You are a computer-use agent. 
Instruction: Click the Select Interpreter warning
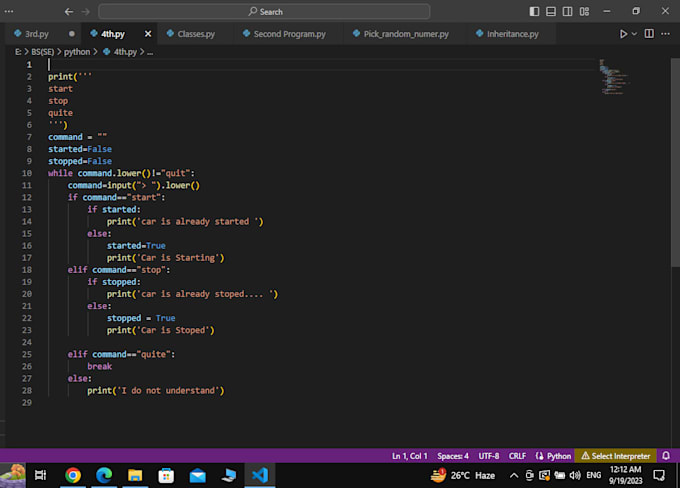tap(615, 456)
